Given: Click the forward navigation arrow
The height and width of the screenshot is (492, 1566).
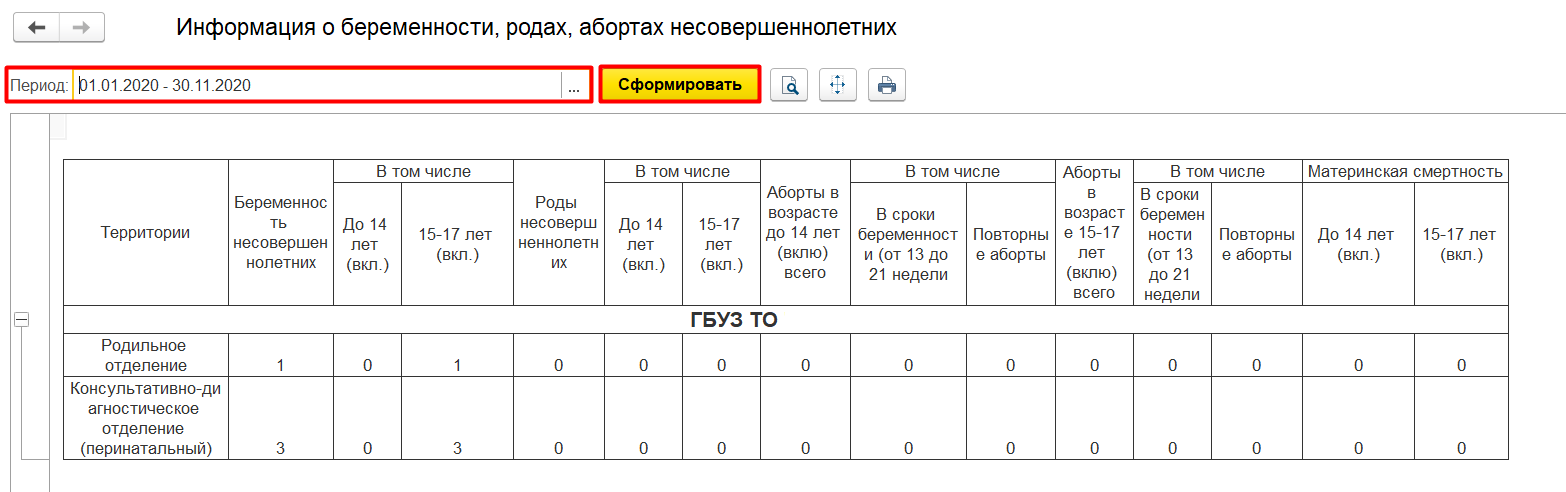Looking at the screenshot, I should (82, 28).
